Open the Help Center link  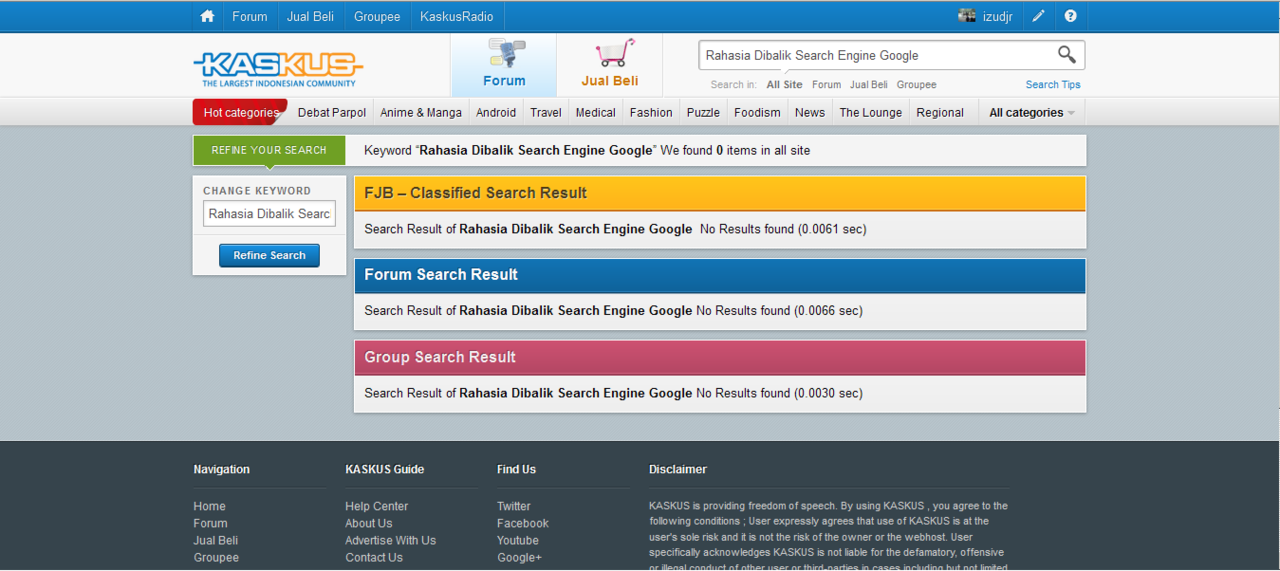tap(377, 506)
